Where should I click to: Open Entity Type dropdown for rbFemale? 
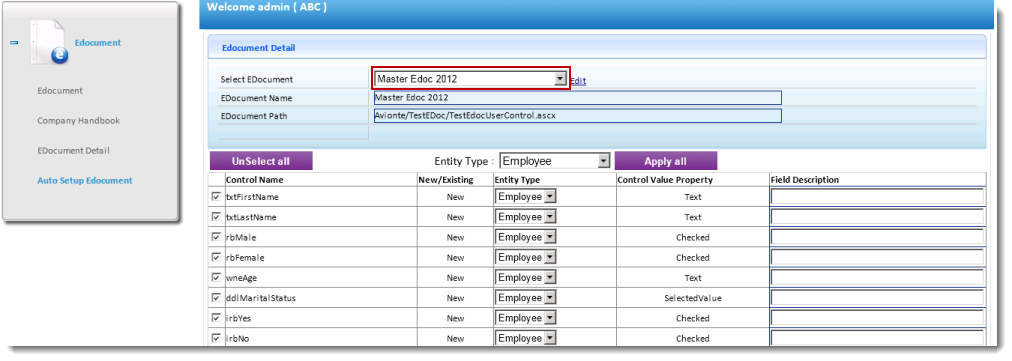525,257
